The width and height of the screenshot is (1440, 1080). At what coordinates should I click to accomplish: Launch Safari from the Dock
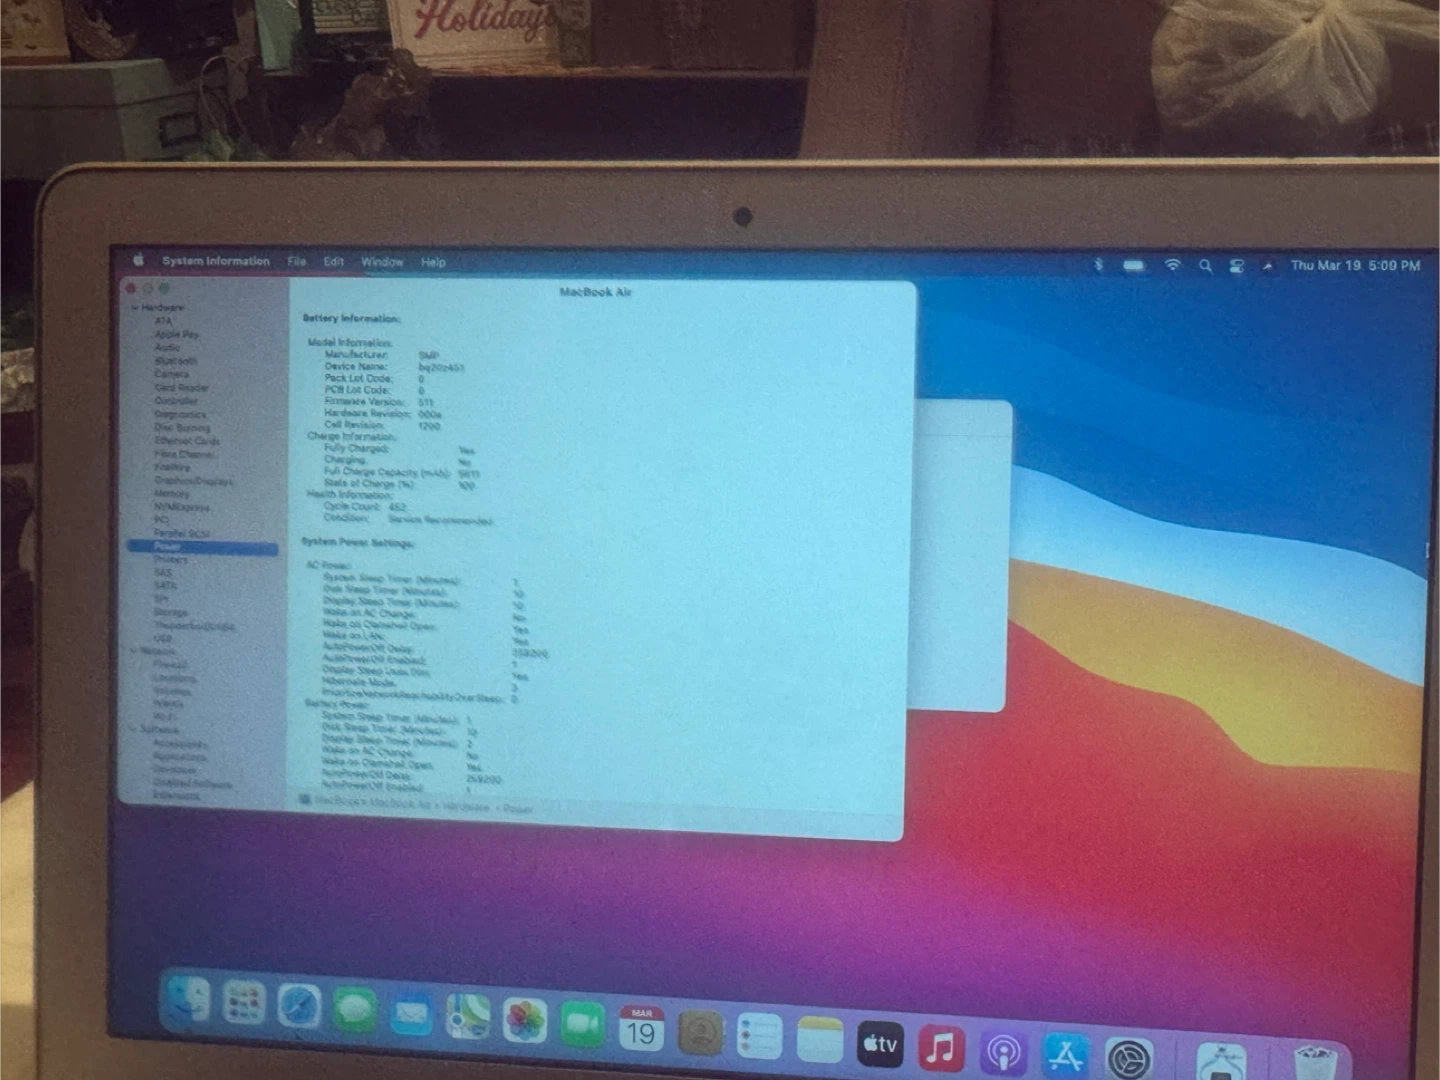pos(299,1008)
